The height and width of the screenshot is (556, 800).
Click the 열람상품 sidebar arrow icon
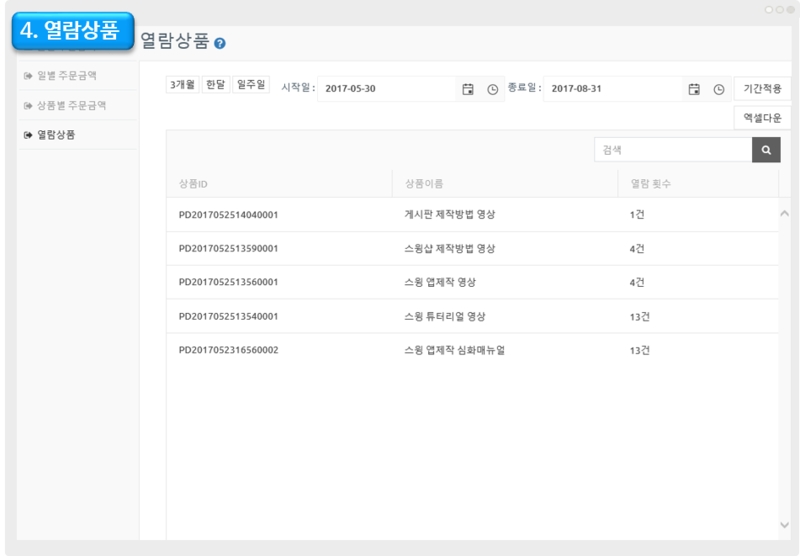[27, 135]
